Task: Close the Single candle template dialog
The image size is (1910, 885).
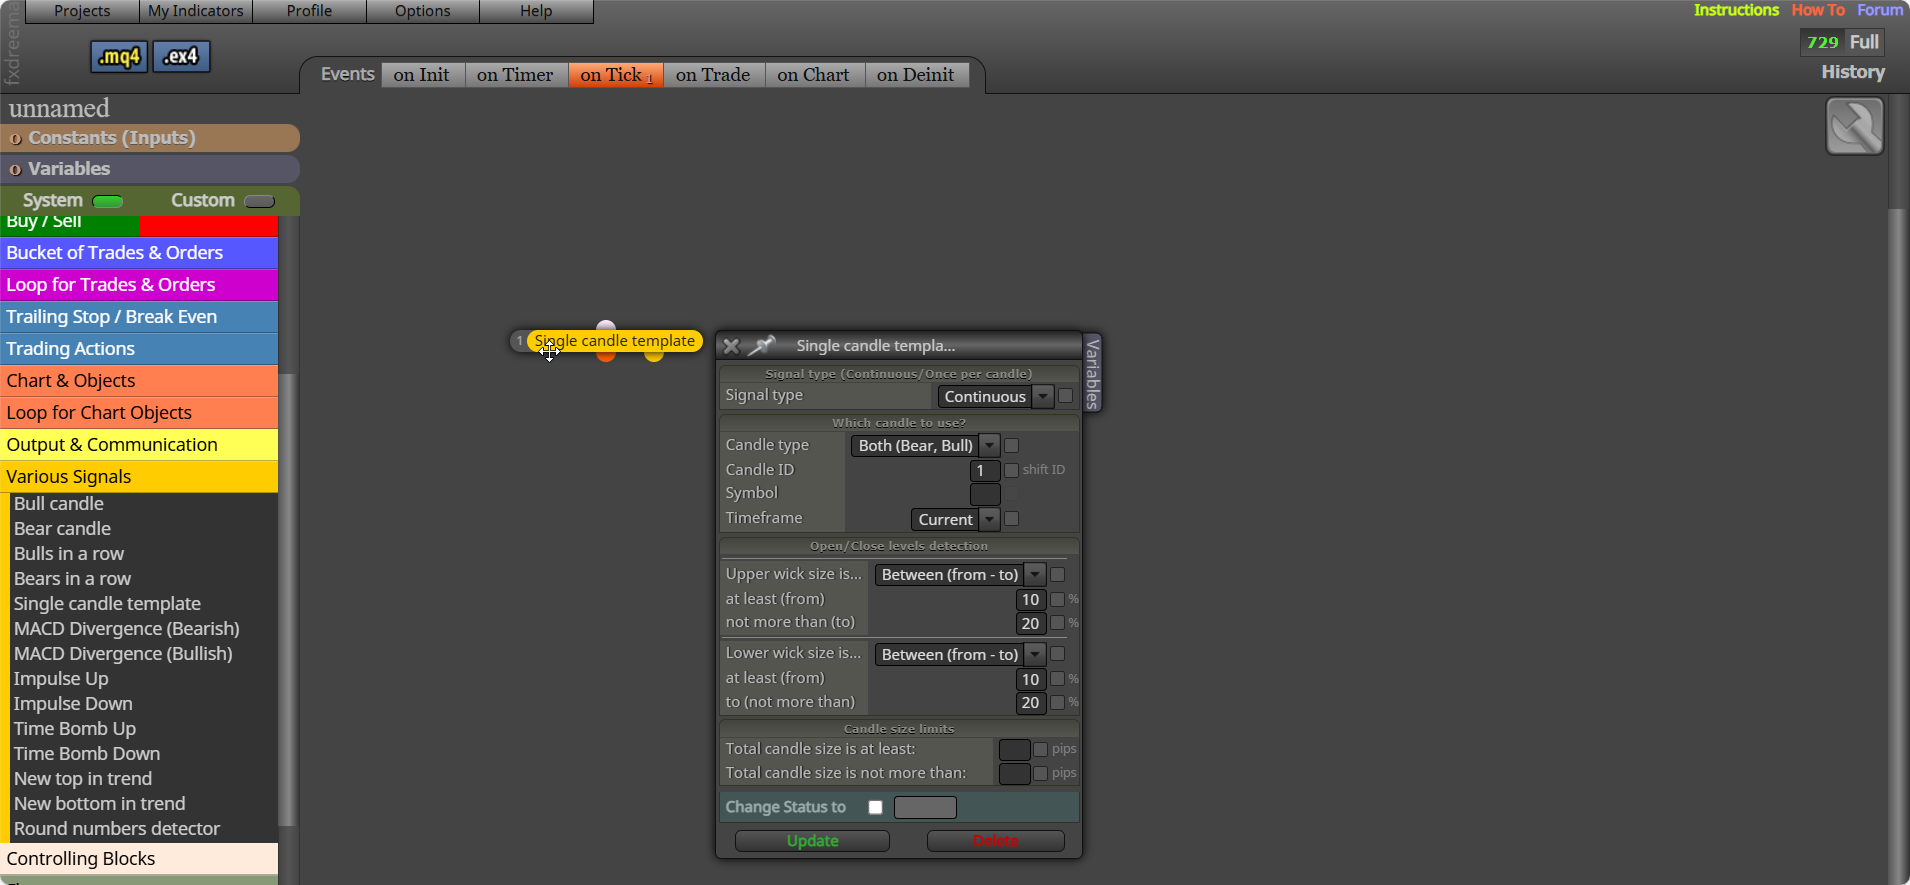Action: [x=731, y=346]
